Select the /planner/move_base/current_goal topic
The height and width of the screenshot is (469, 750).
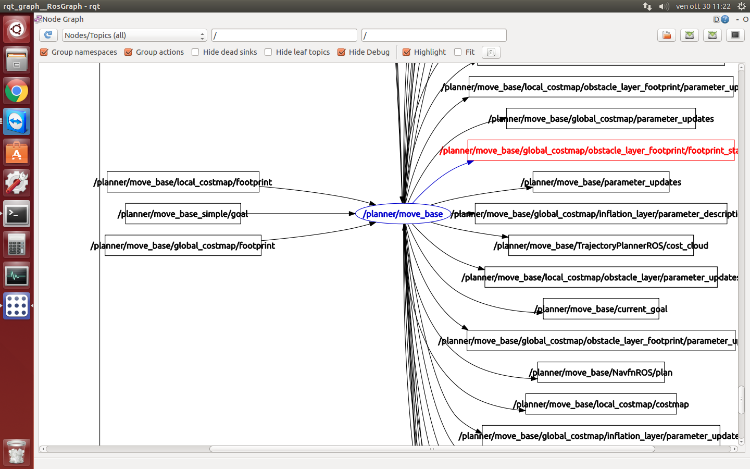(x=601, y=309)
